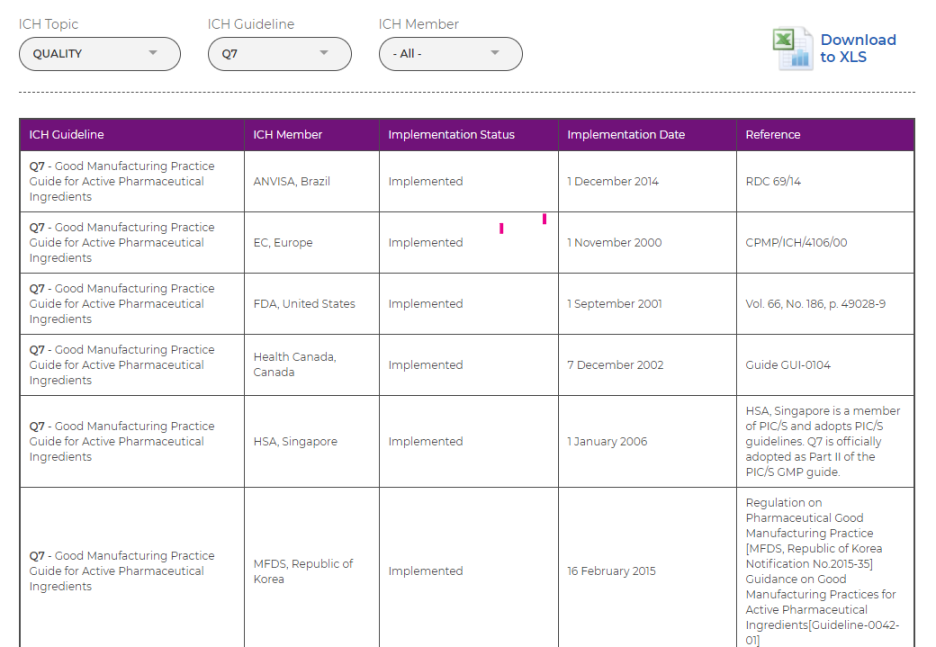Click the Q7 guideline title in the FDA row
Image resolution: width=936 pixels, height=647 pixels.
coord(122,304)
